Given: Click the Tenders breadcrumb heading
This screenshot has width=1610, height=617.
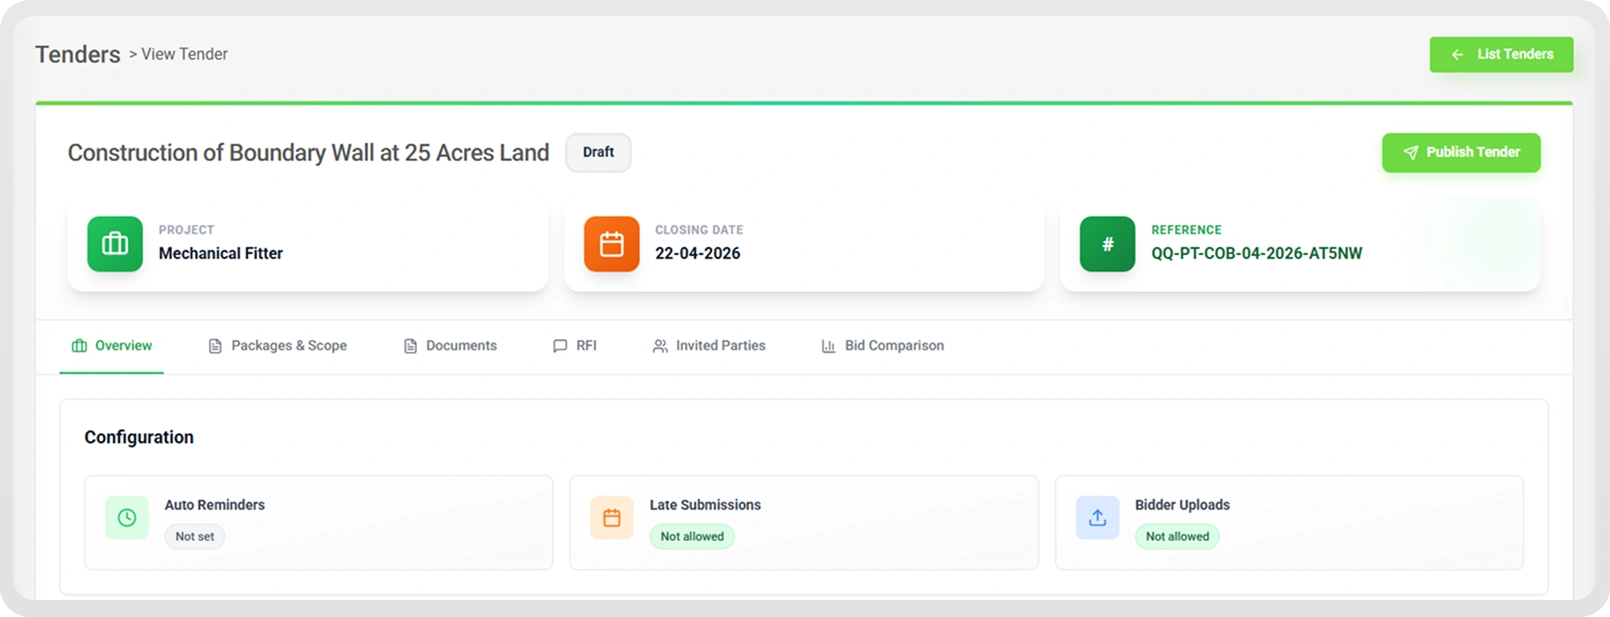Looking at the screenshot, I should [78, 54].
